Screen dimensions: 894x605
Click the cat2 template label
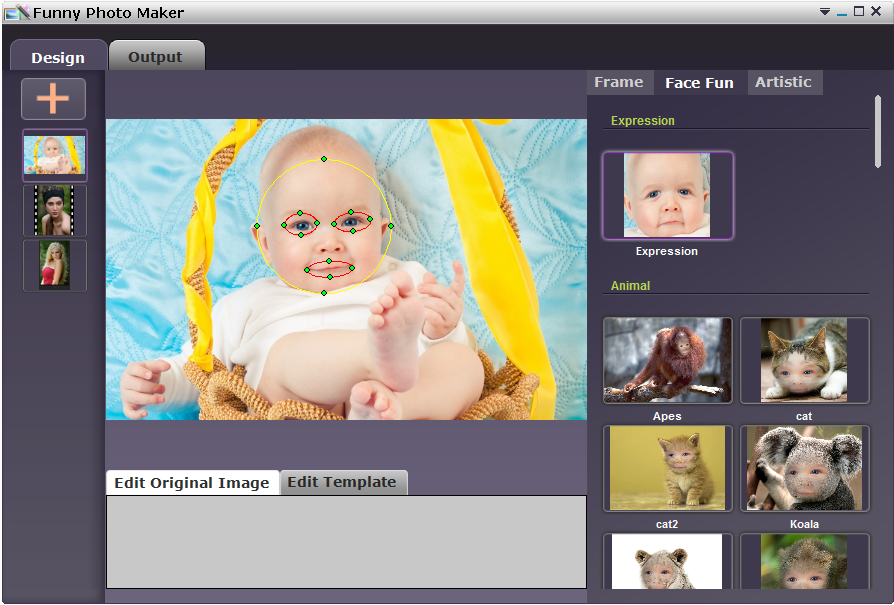click(x=667, y=524)
